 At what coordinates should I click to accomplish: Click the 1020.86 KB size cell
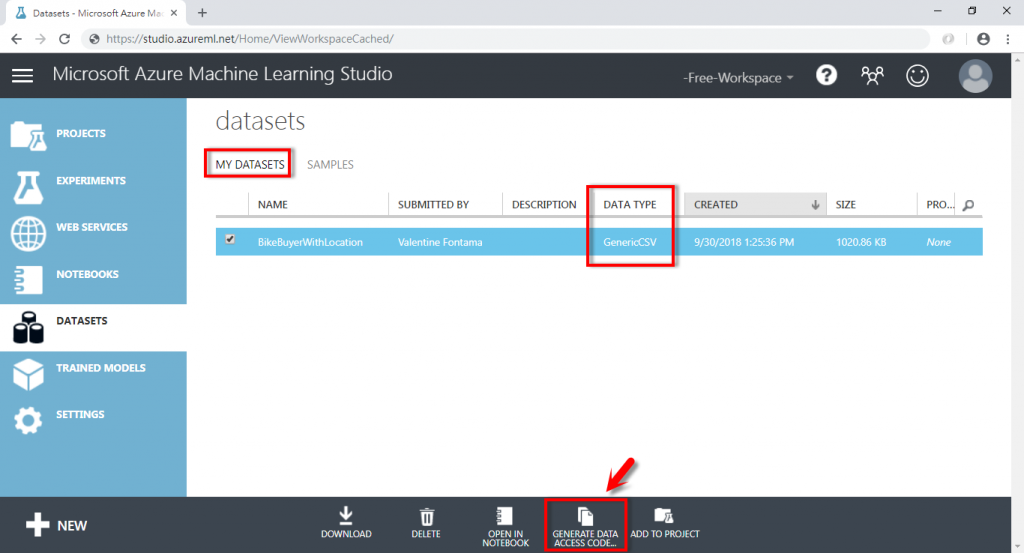(x=861, y=242)
